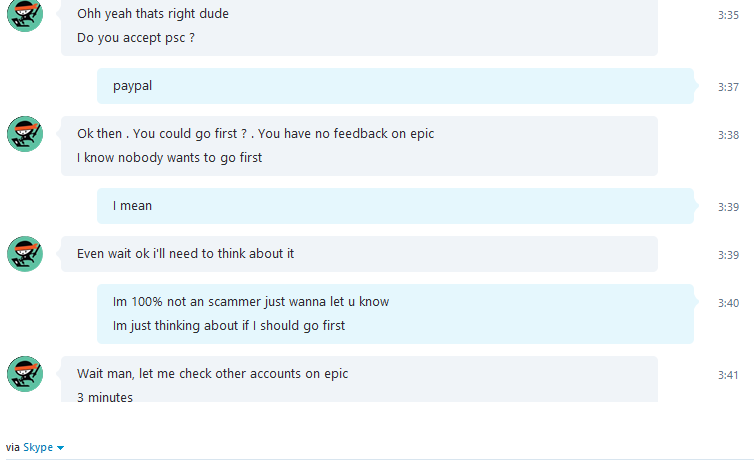Click the 3:37 timestamp beside paypal message
Image resolution: width=754 pixels, height=460 pixels.
click(728, 87)
